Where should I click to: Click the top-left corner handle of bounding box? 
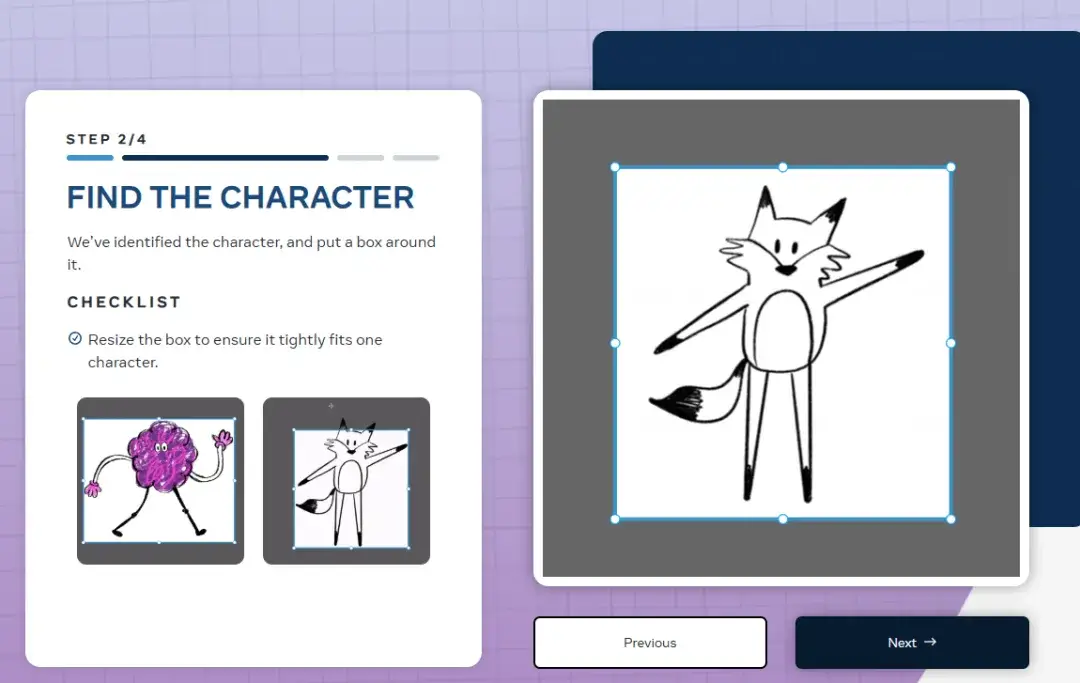click(615, 167)
